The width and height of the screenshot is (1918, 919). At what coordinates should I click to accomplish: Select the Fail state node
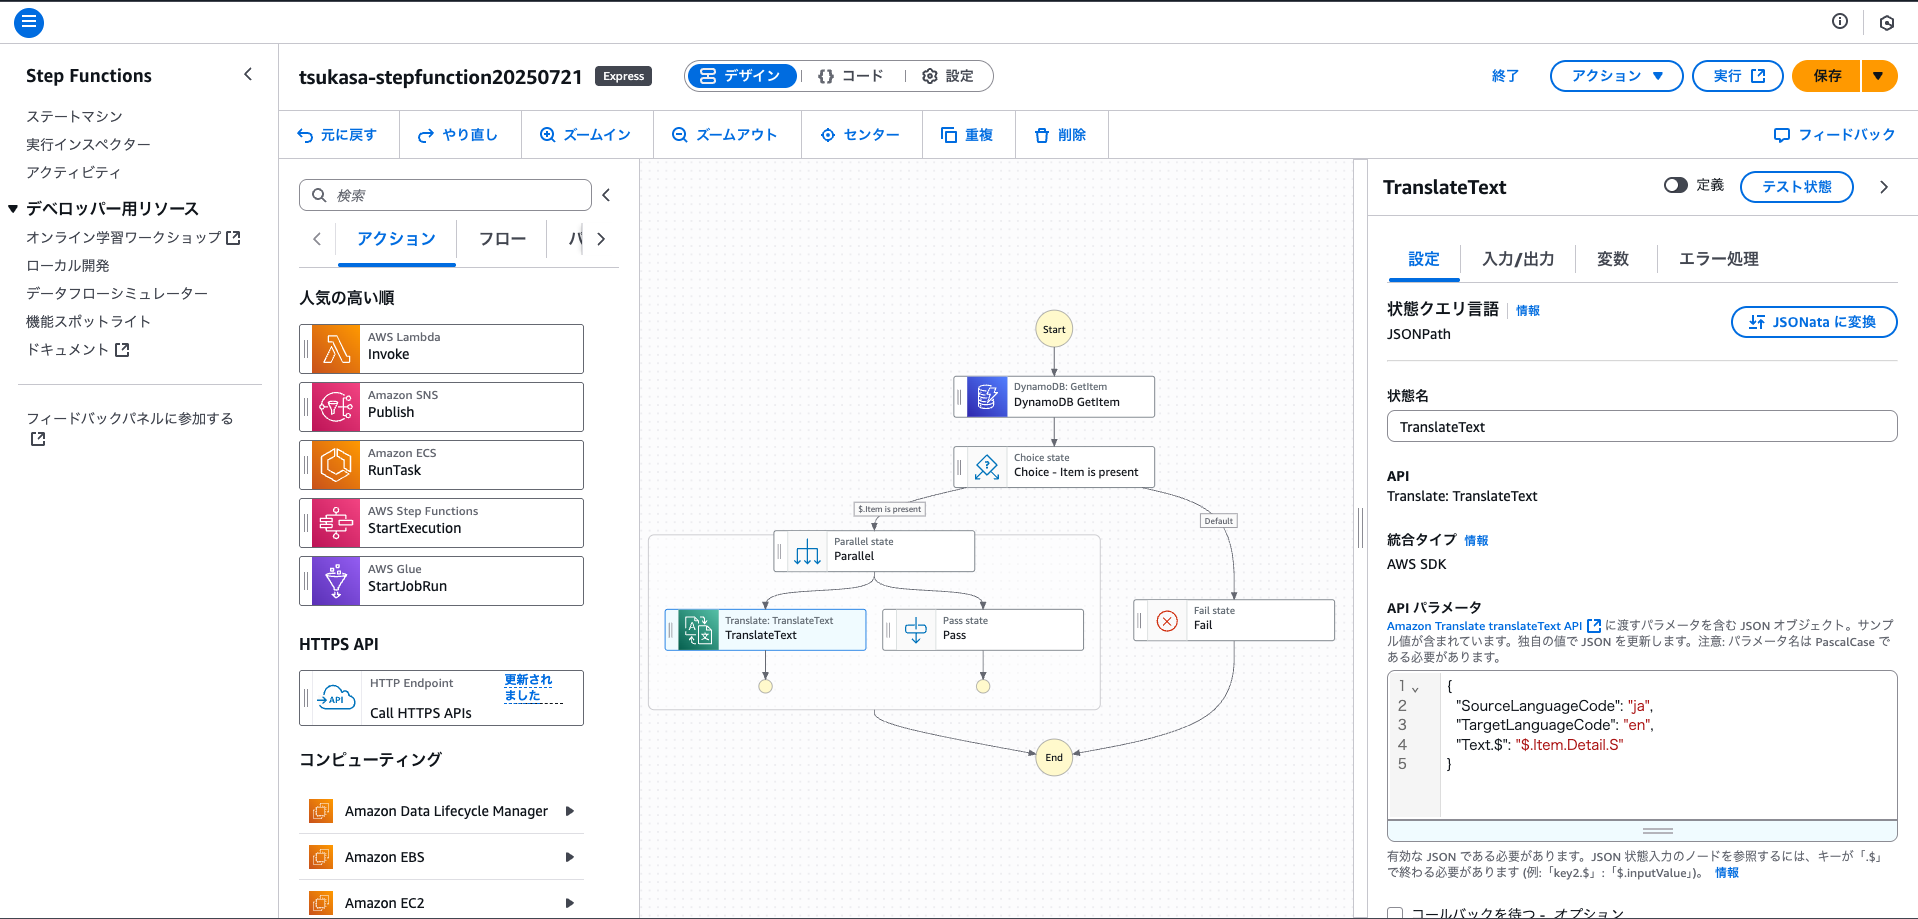1234,620
